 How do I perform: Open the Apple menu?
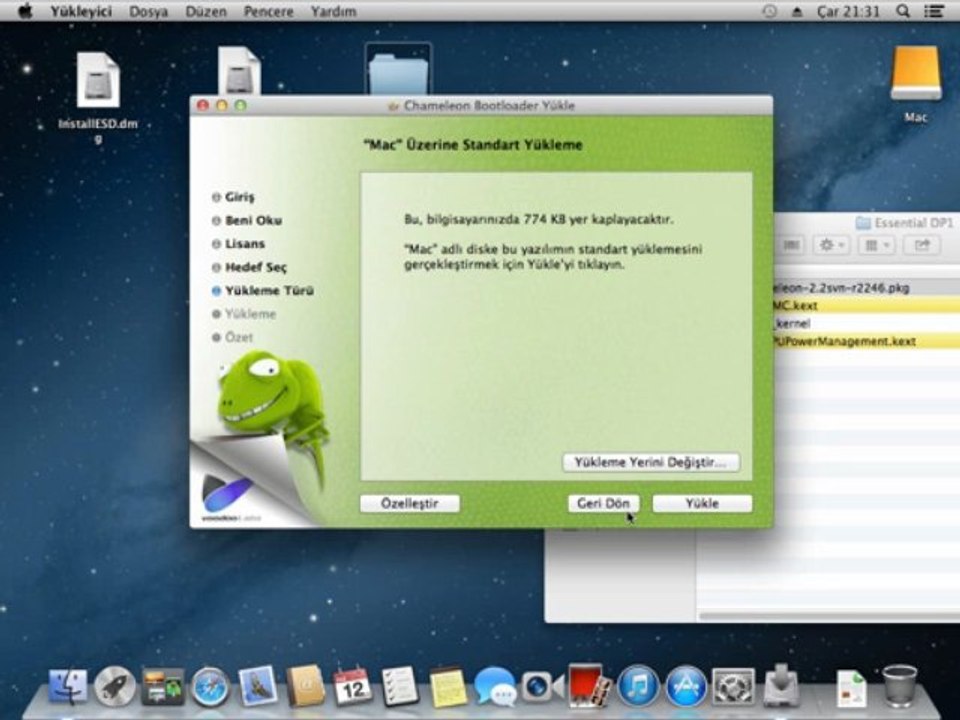pos(24,11)
